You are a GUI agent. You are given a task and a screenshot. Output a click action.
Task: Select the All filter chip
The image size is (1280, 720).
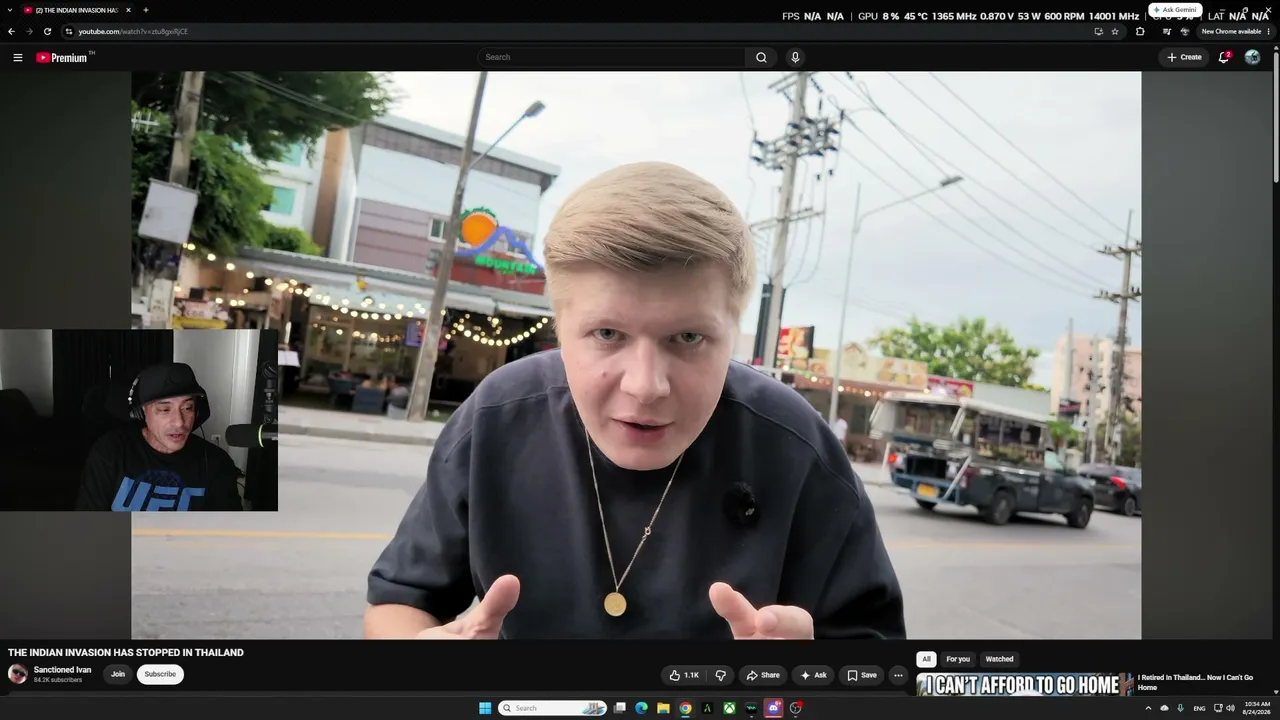(x=926, y=659)
